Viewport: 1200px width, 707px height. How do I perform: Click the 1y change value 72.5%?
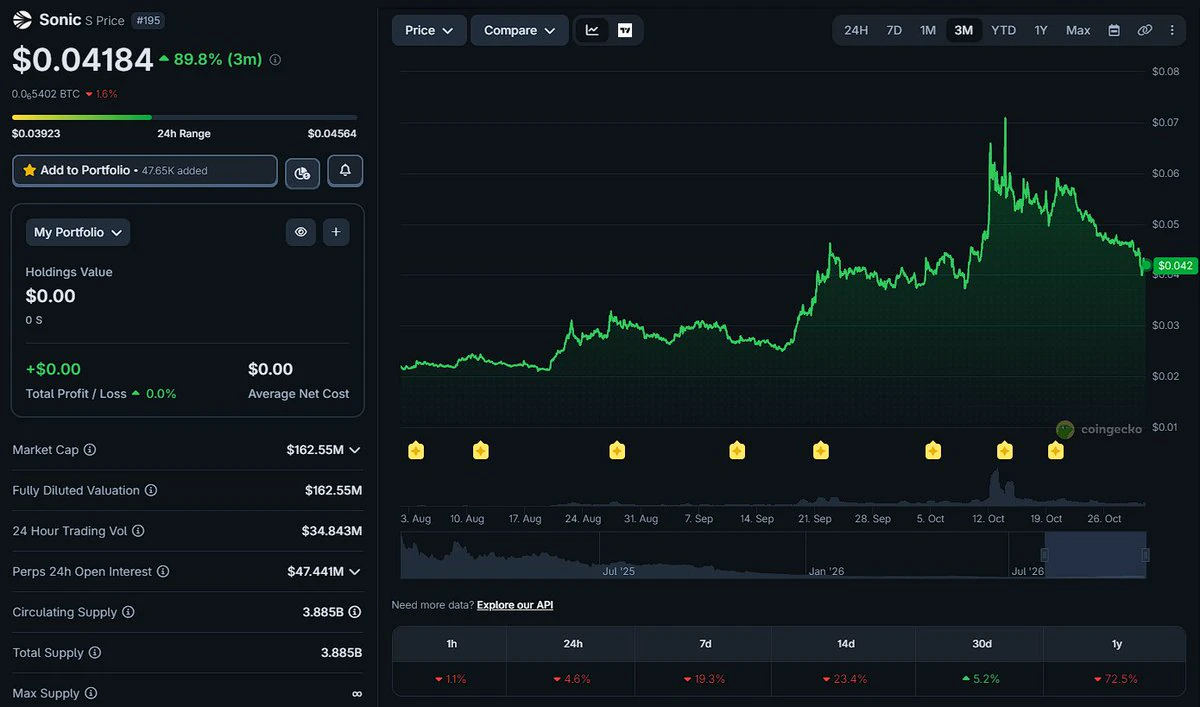tap(1116, 679)
